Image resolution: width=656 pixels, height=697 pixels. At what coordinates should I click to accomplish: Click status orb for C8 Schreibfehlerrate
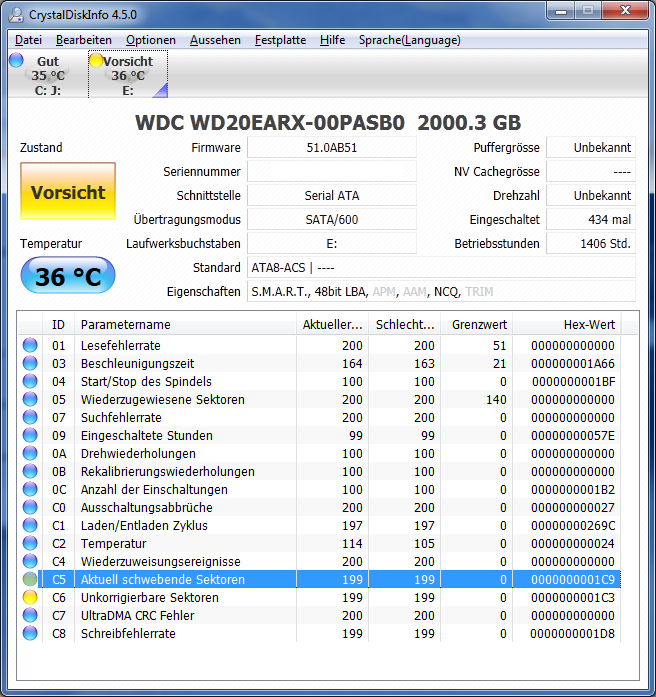coord(30,633)
